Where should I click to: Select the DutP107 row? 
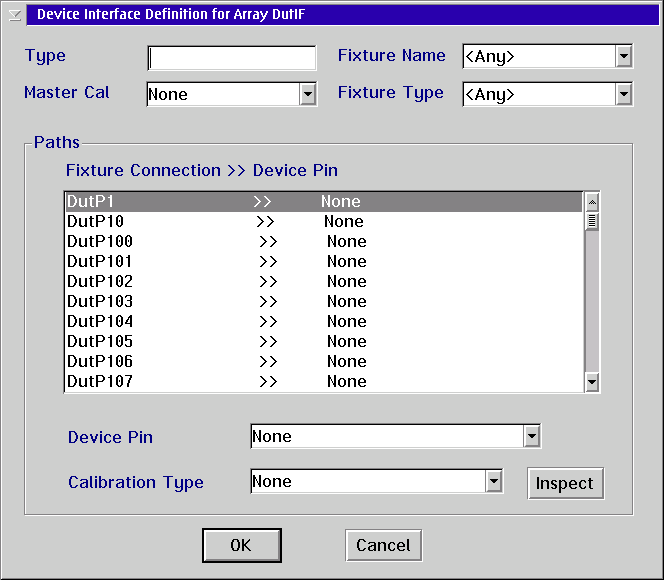pos(324,381)
